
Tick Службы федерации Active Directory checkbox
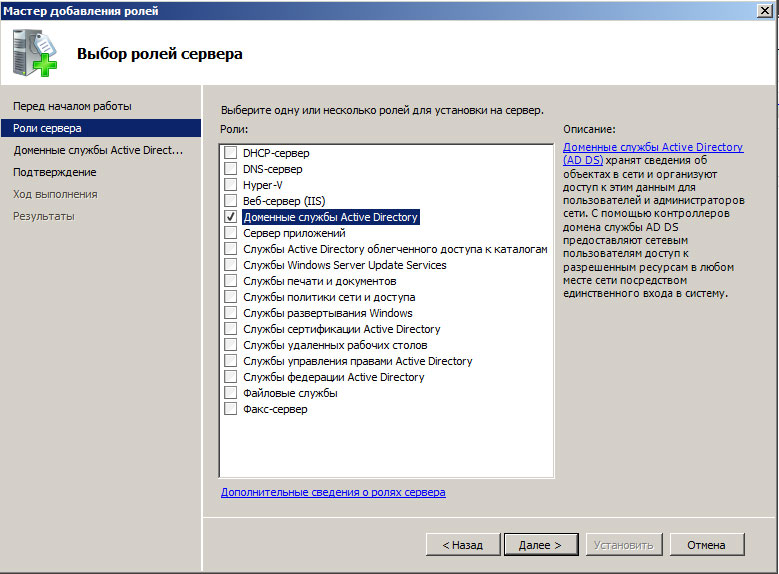point(230,377)
